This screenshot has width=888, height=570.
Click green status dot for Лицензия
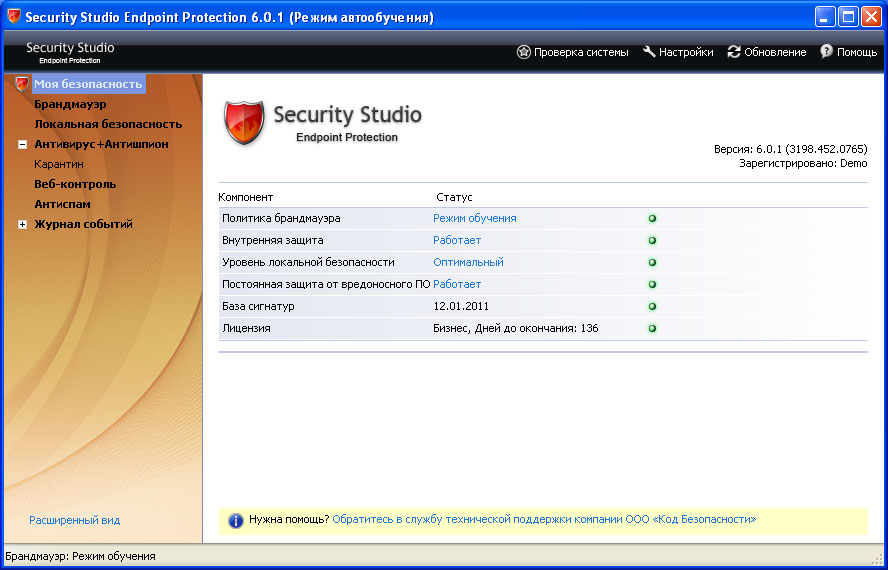pyautogui.click(x=652, y=328)
